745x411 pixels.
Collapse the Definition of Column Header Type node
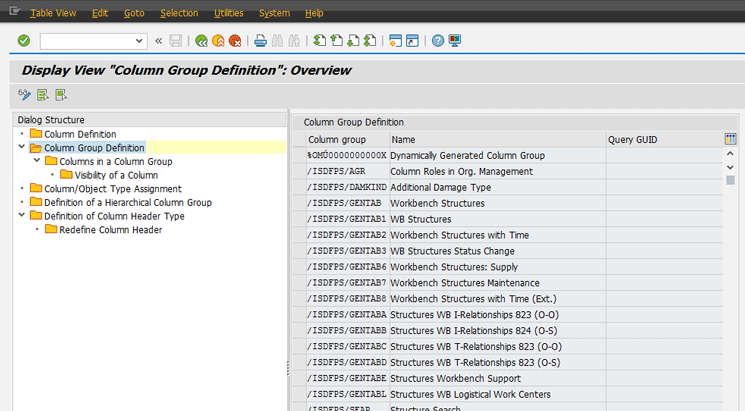click(x=22, y=216)
